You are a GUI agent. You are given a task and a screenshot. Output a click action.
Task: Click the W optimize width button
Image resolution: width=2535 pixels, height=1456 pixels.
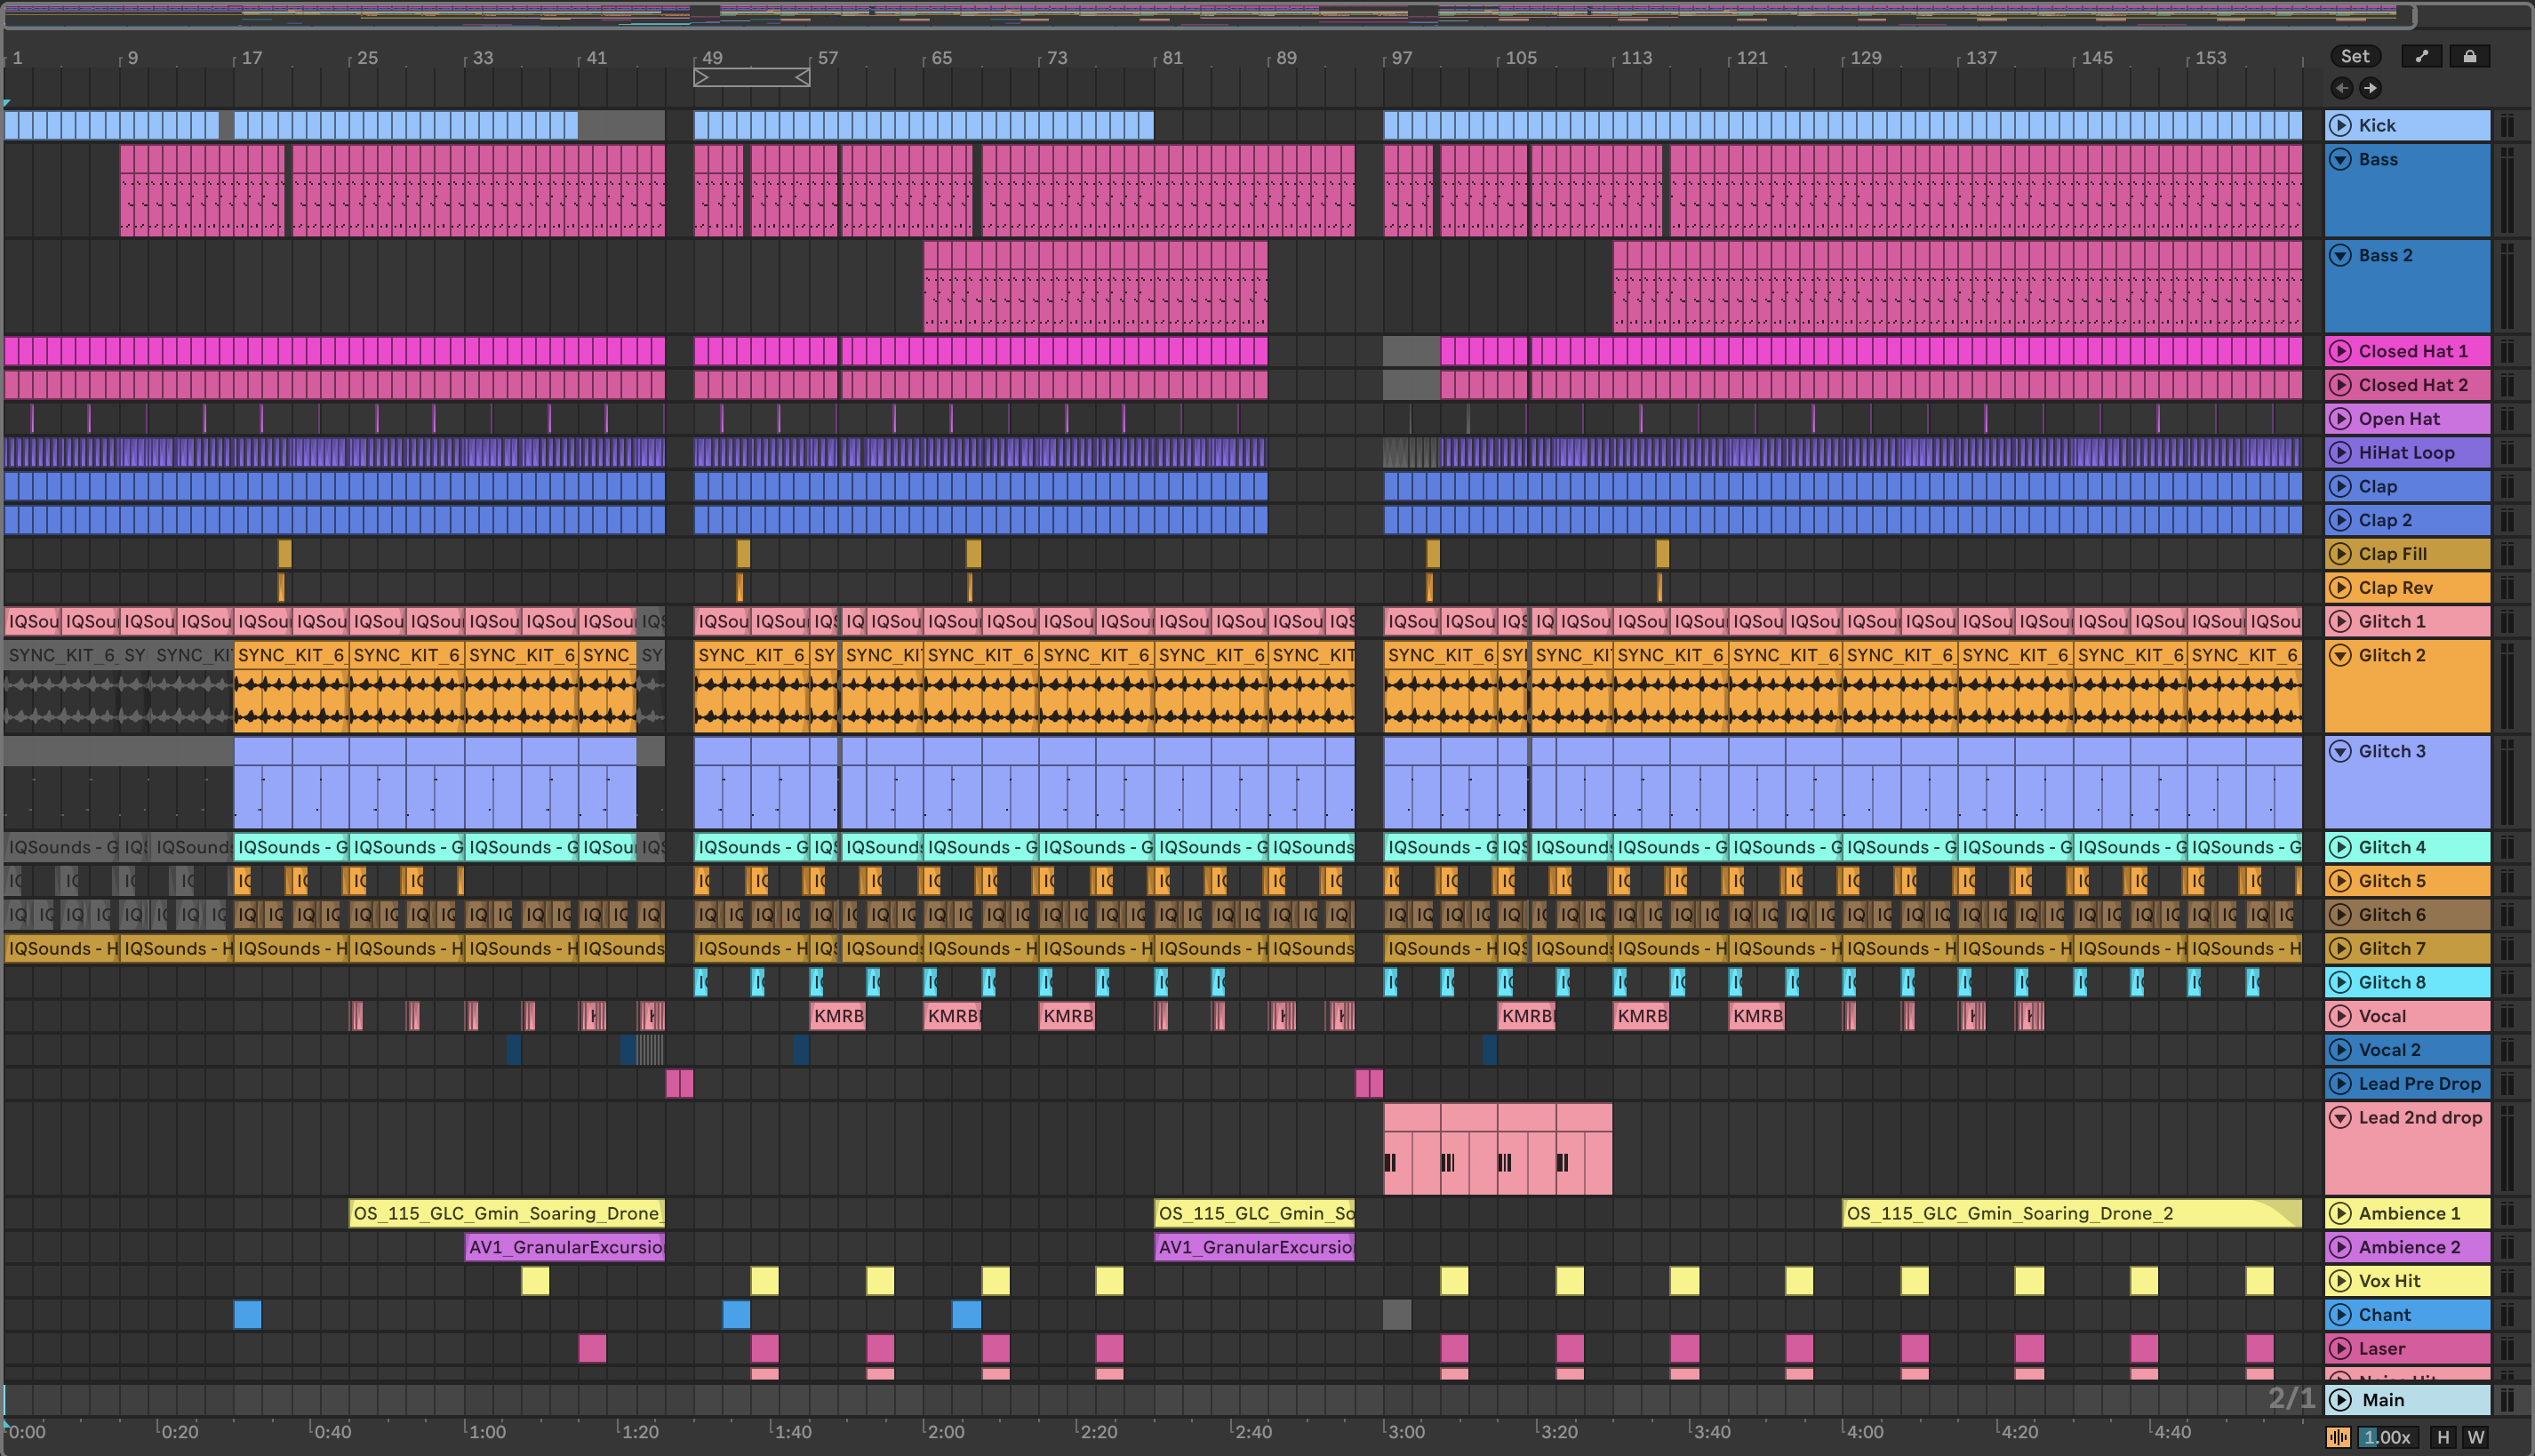coord(2475,1437)
